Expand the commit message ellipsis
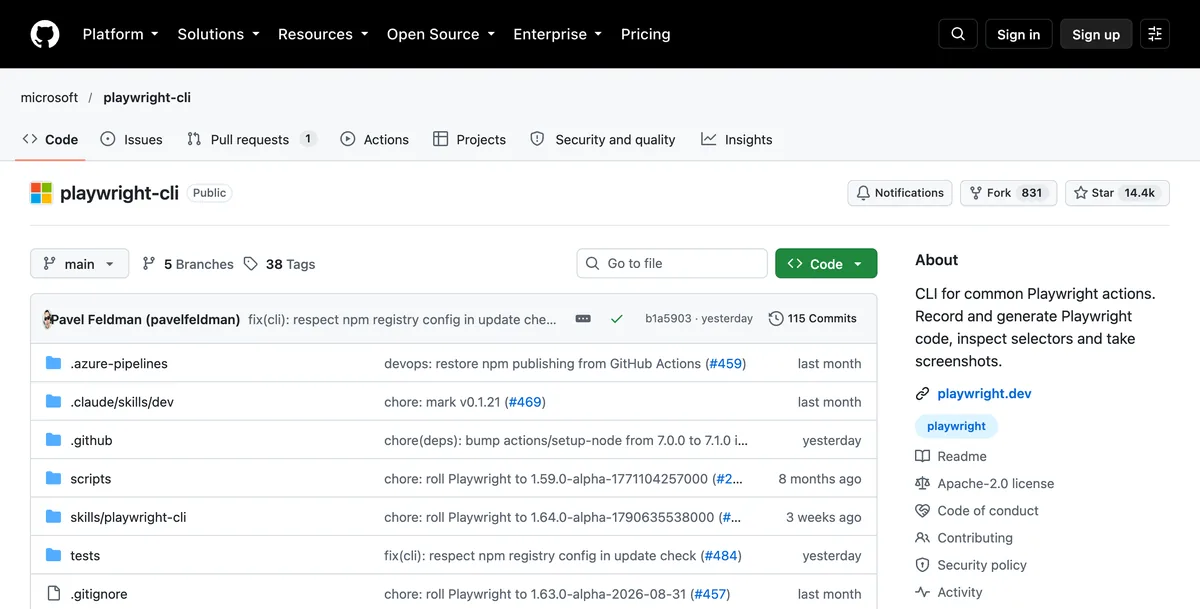This screenshot has width=1200, height=609. pyautogui.click(x=583, y=319)
